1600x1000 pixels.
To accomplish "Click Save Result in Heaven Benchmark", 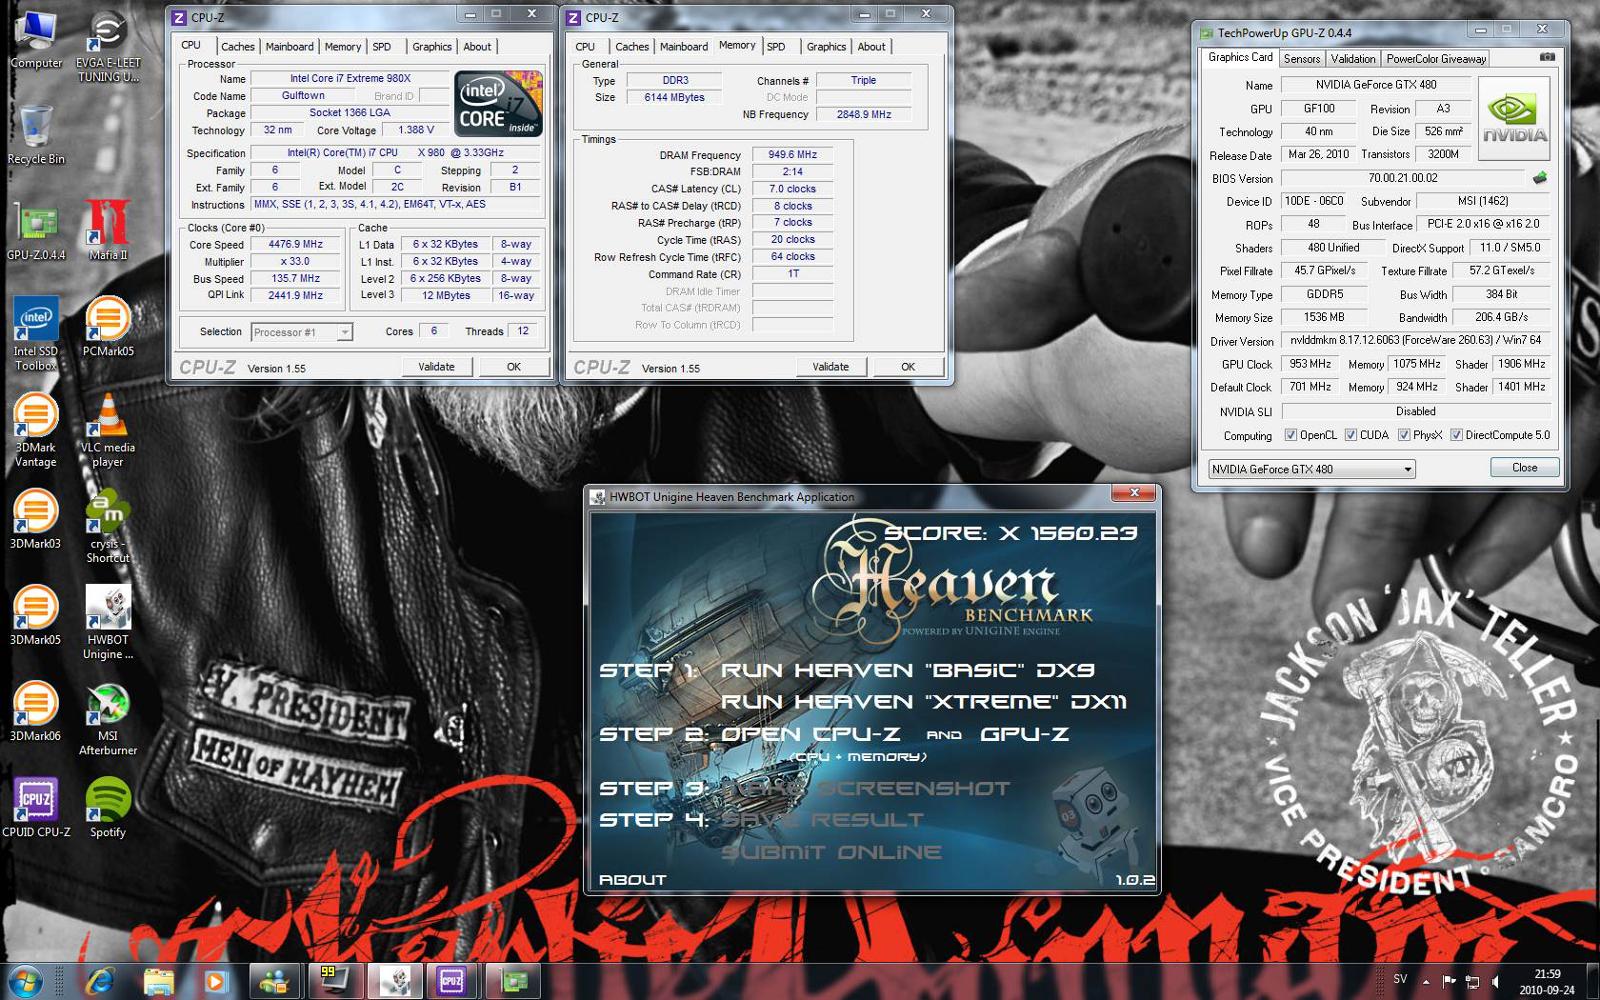I will (x=822, y=820).
